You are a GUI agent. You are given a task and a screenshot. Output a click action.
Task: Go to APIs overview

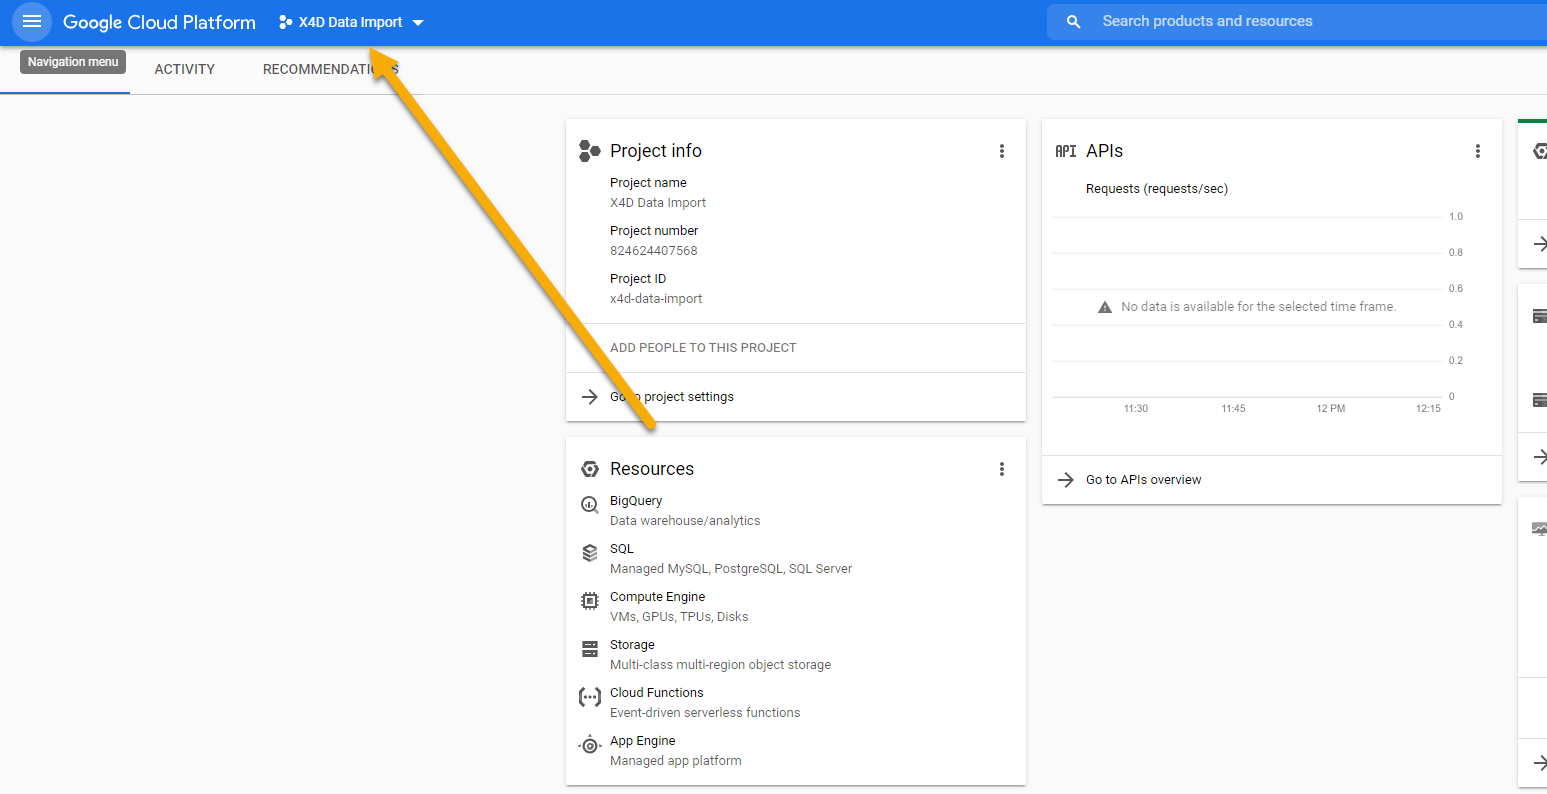(x=1143, y=480)
